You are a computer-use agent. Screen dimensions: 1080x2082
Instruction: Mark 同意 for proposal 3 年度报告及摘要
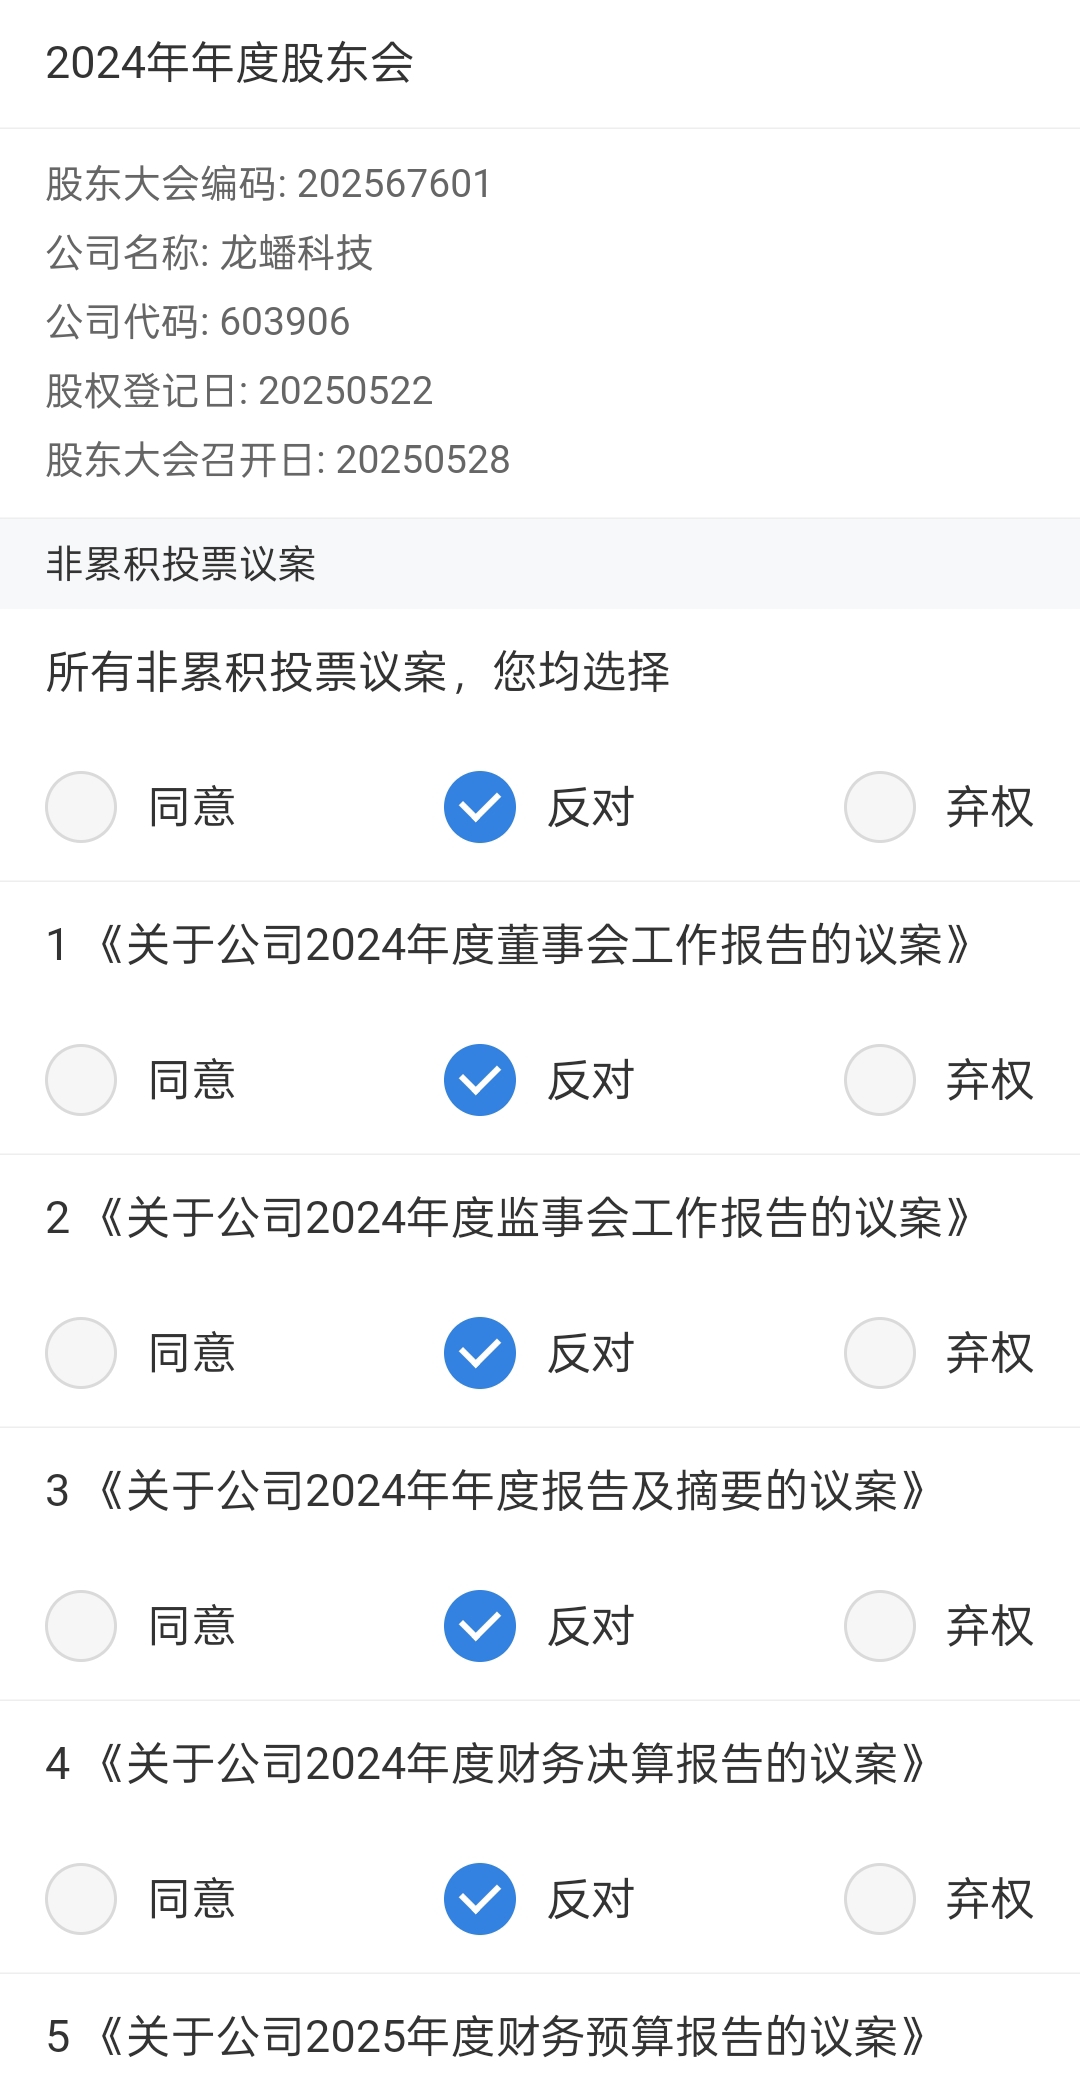[81, 1626]
